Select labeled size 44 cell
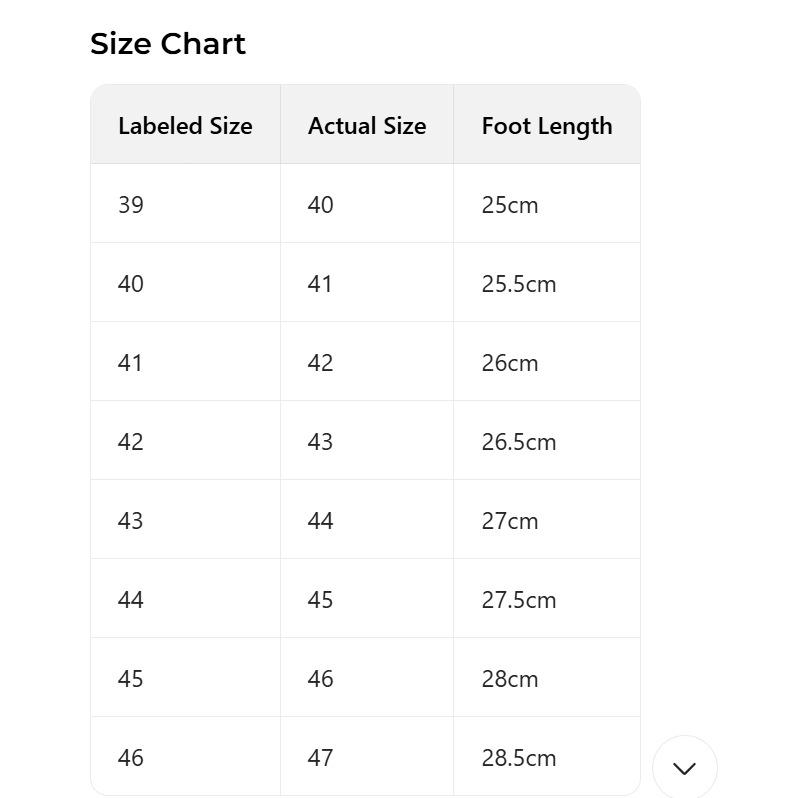798x798 pixels. point(131,600)
